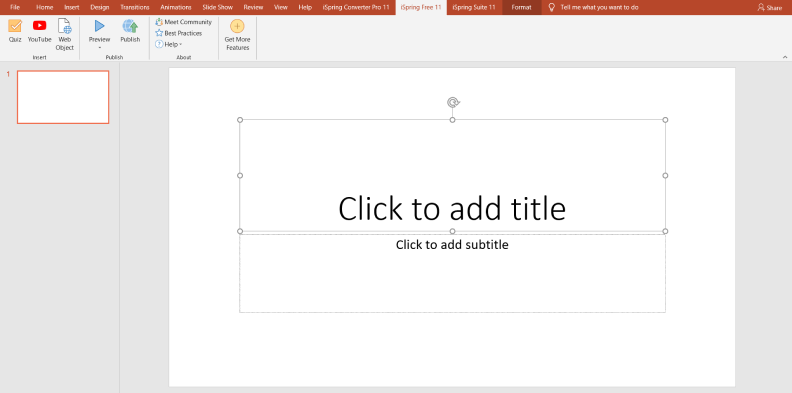The image size is (792, 393).
Task: Click Tell me what you want to do
Action: pos(599,8)
